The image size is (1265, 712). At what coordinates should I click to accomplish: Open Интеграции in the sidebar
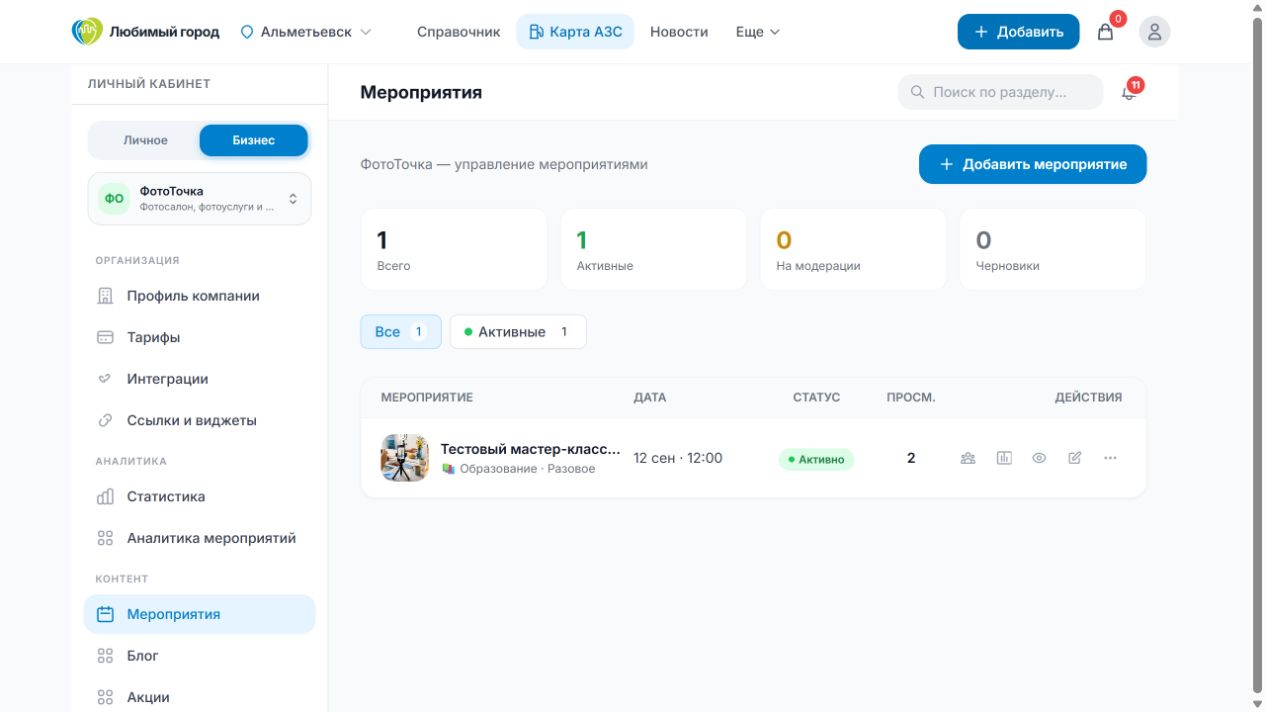(200, 379)
